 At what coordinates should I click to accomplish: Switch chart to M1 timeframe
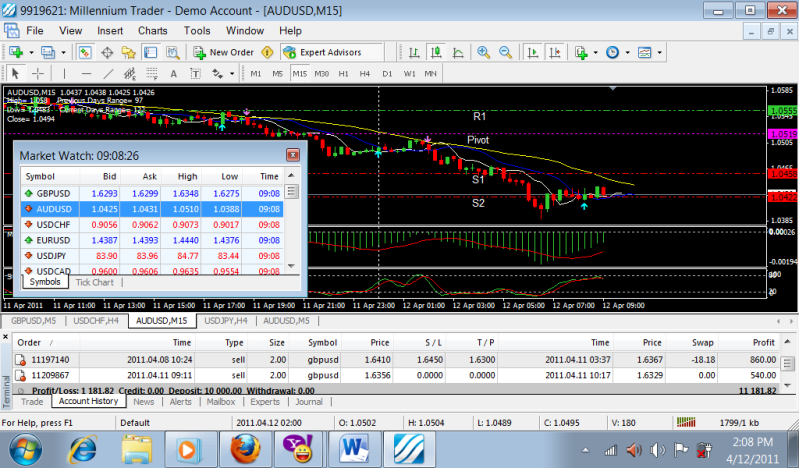(x=255, y=74)
